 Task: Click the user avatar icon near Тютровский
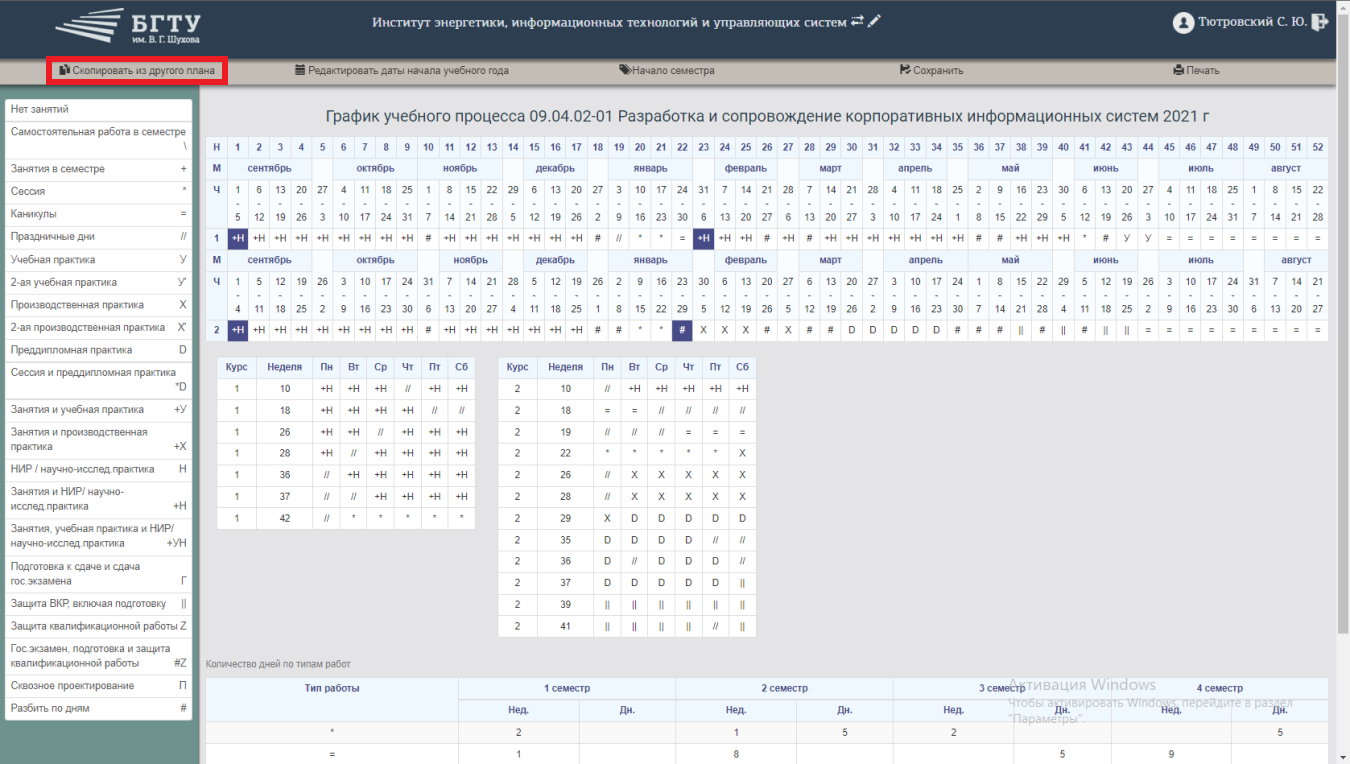1183,22
